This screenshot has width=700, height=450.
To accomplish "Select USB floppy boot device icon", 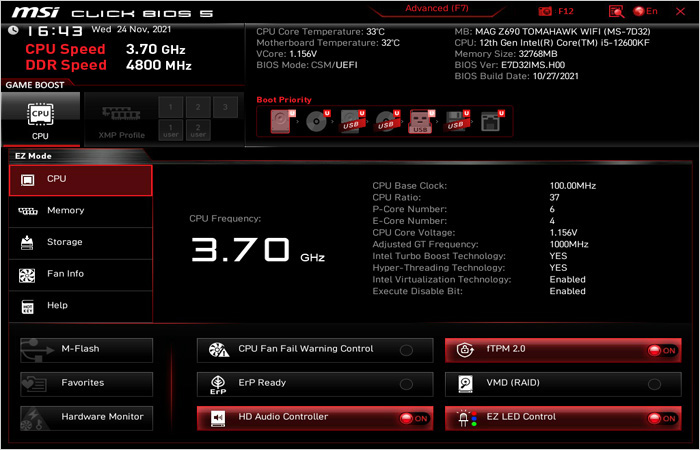I will [456, 121].
